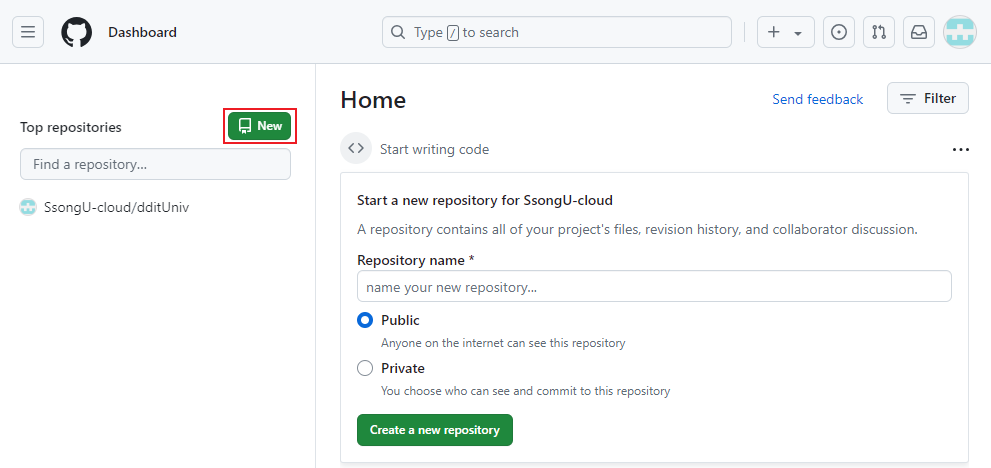Open the Filter button
The width and height of the screenshot is (991, 468).
pos(928,99)
